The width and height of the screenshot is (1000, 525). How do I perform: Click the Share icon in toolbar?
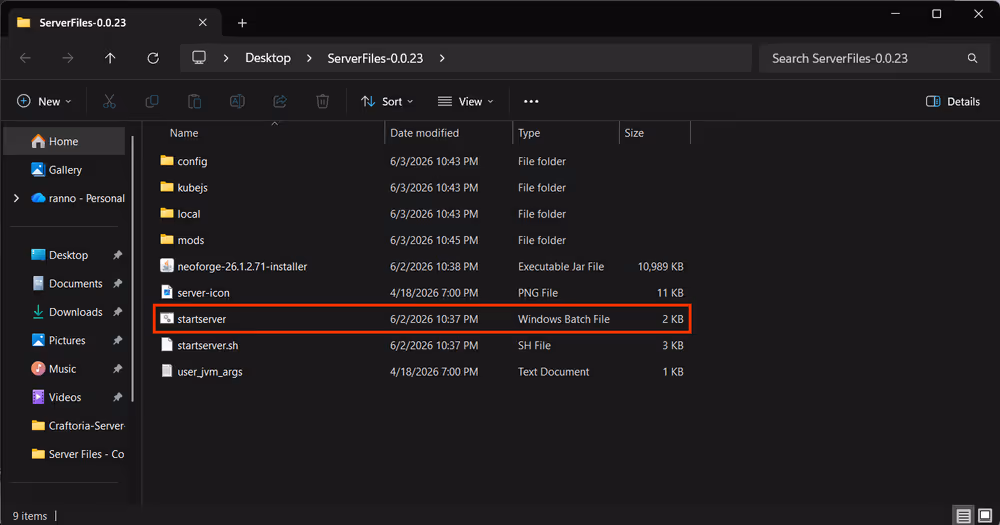click(280, 101)
